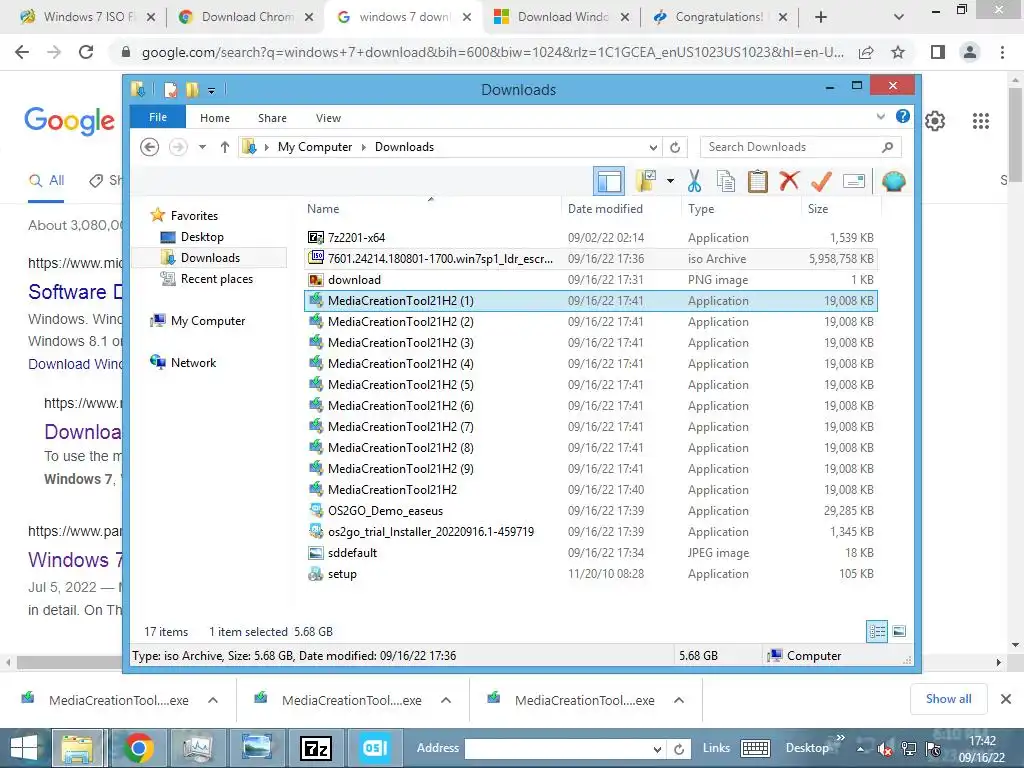Toggle the navigation pane layout icon
1024x768 pixels.
click(x=609, y=181)
